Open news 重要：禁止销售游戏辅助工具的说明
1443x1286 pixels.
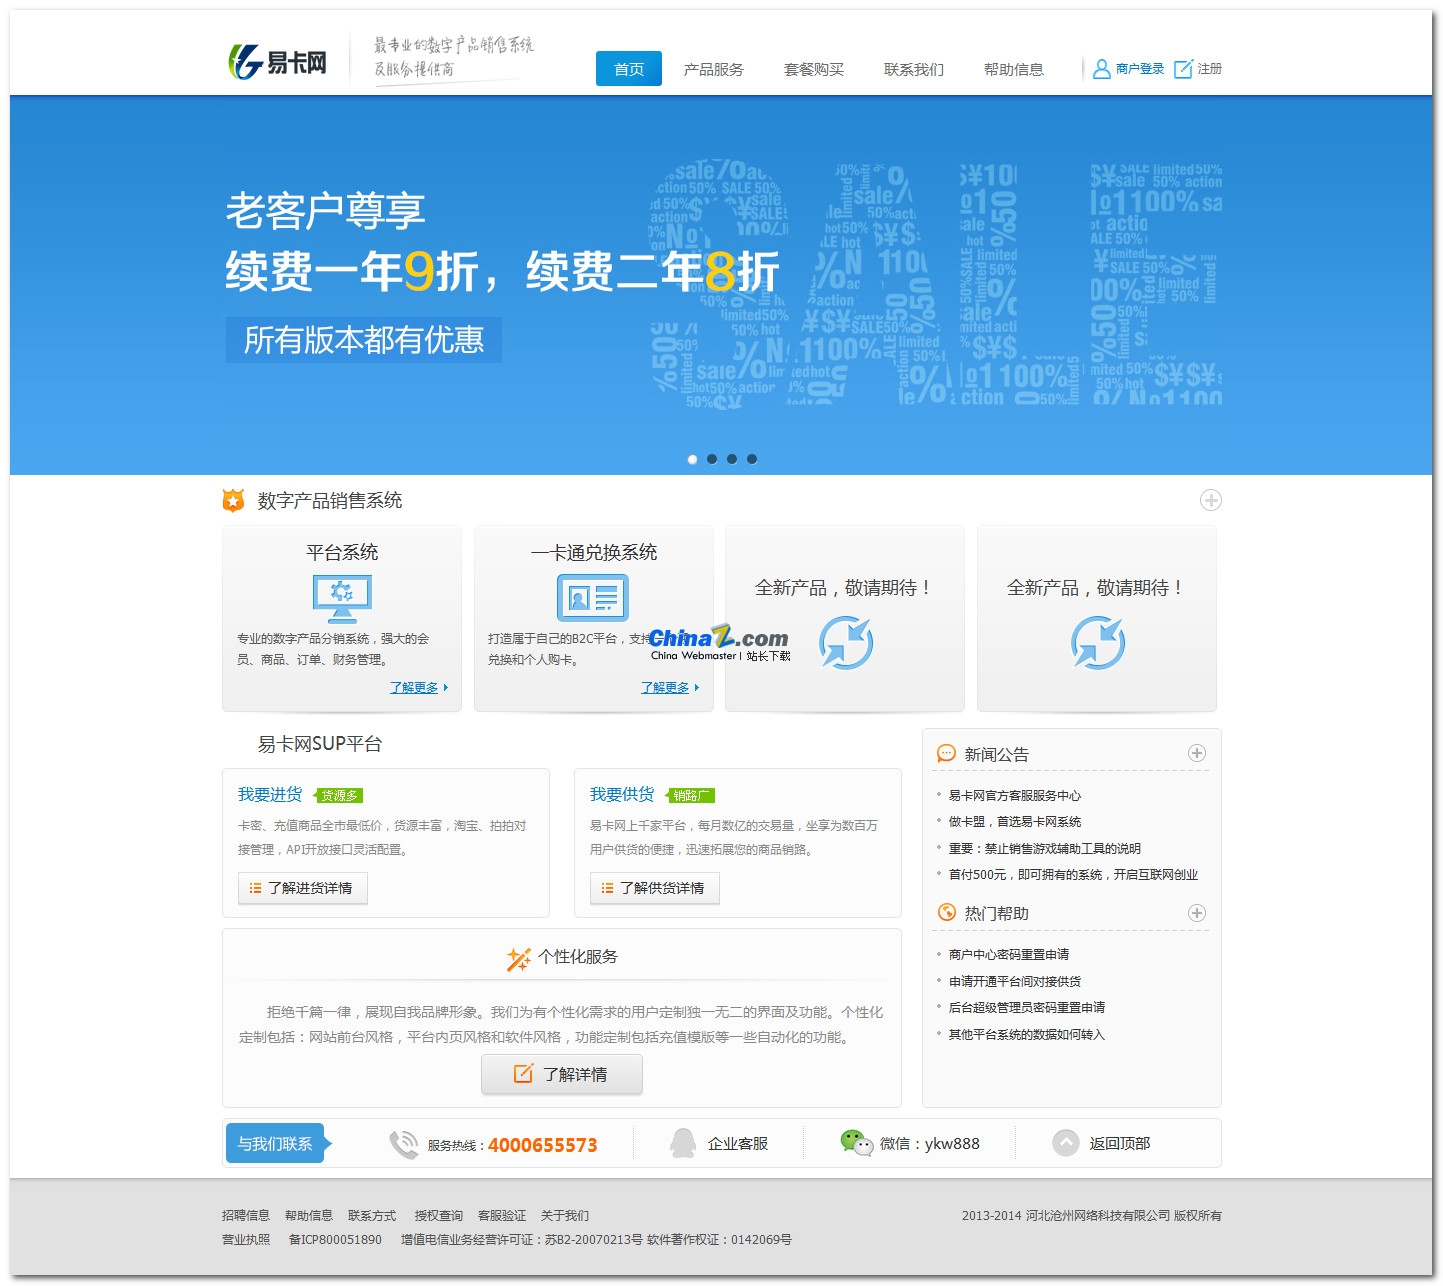1045,849
